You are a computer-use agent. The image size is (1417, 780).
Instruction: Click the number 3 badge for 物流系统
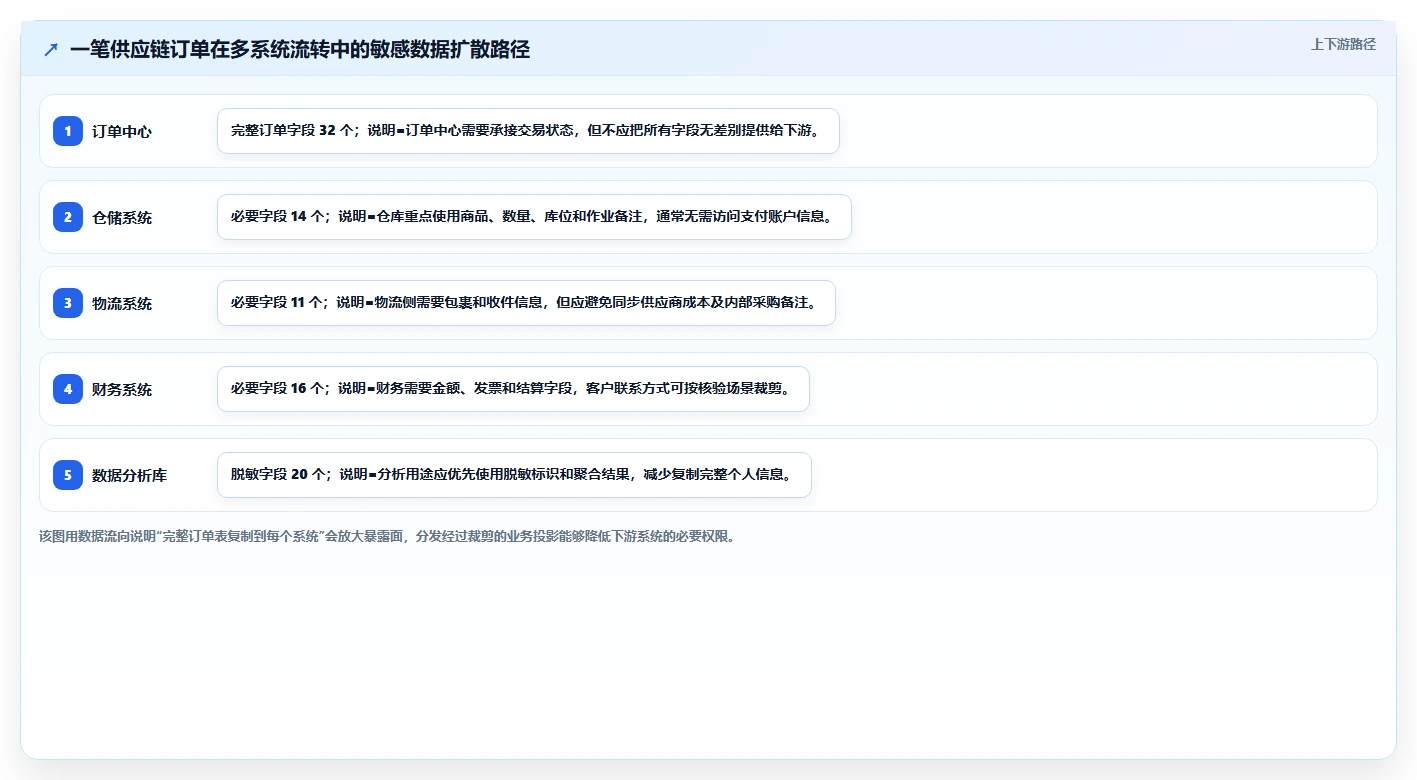[x=68, y=303]
